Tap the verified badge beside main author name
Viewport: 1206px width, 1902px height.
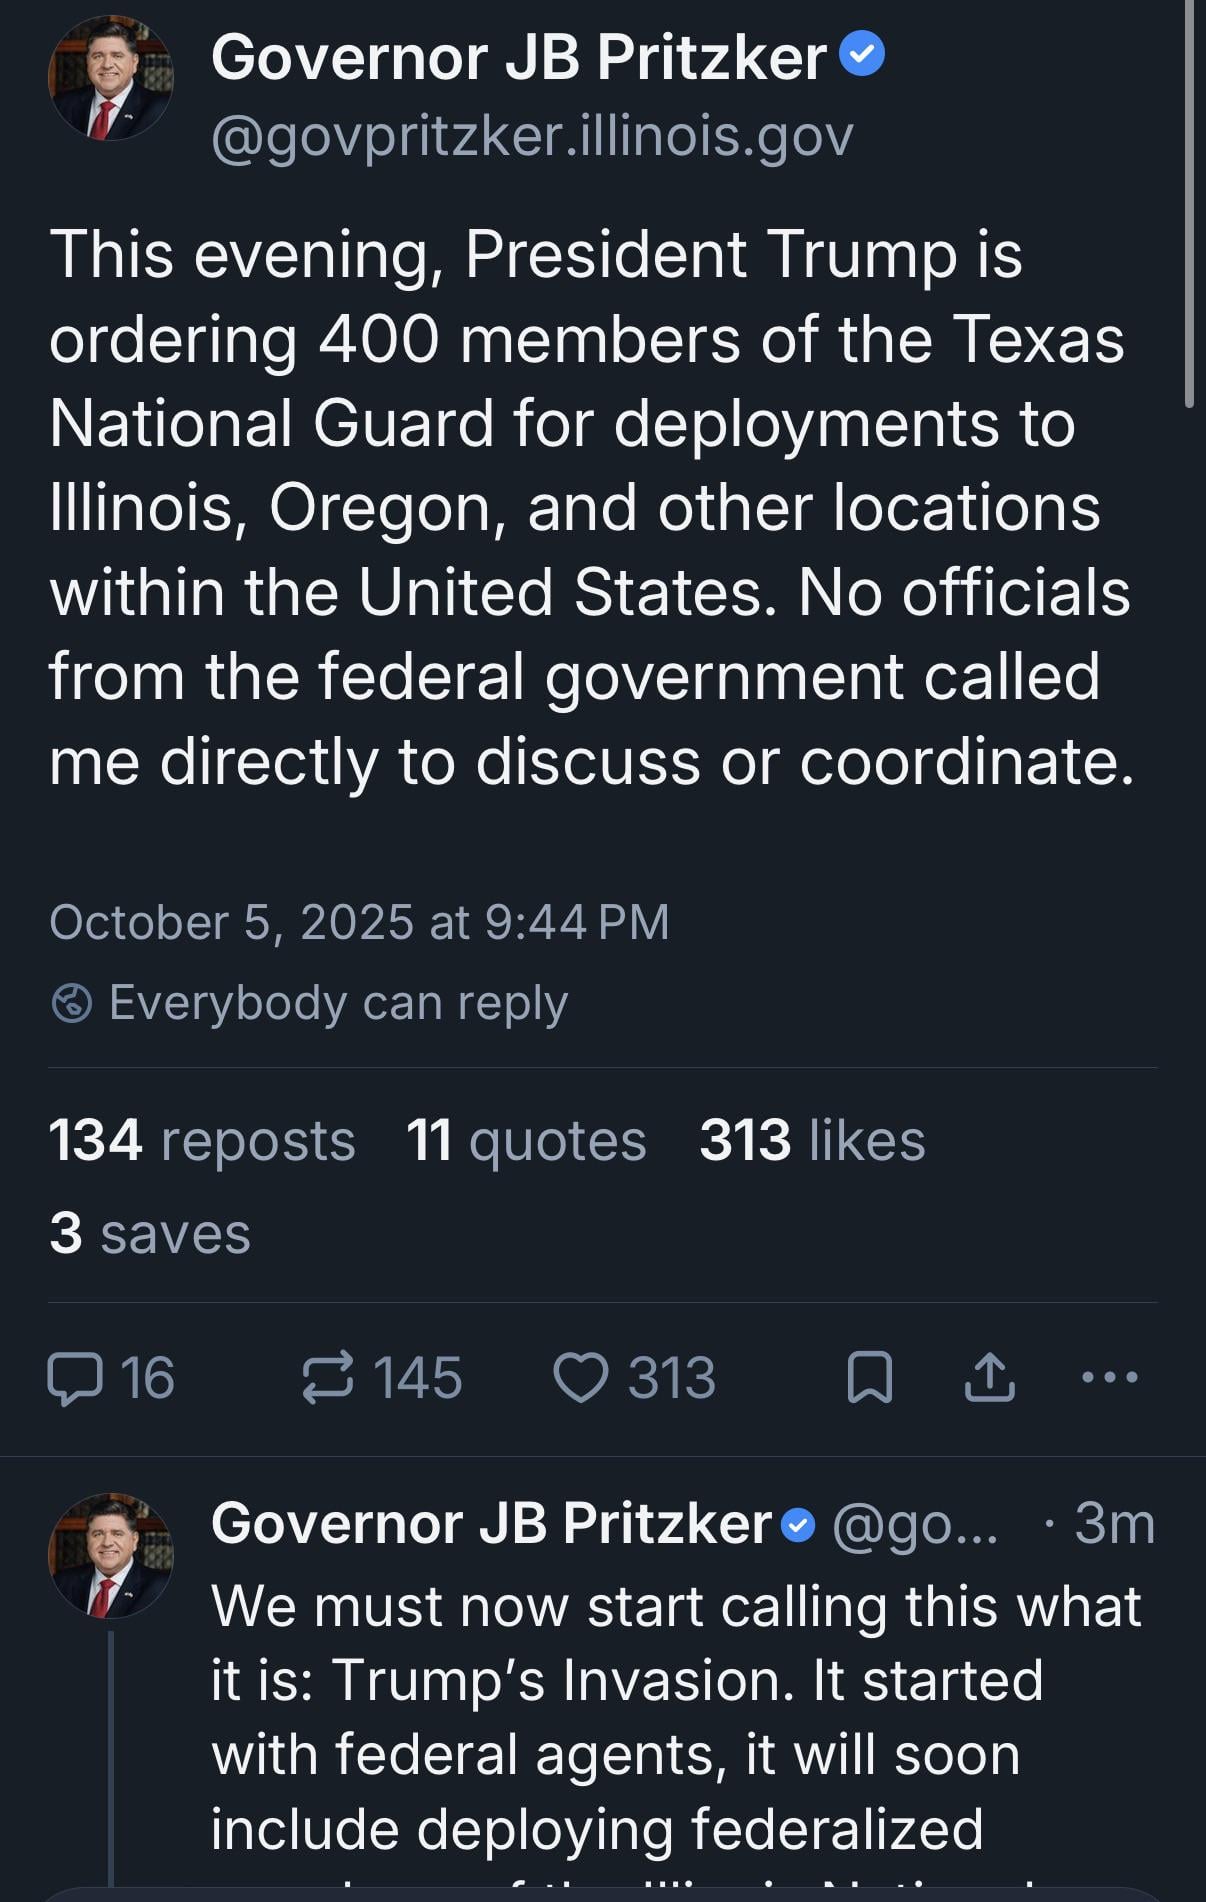tap(862, 54)
